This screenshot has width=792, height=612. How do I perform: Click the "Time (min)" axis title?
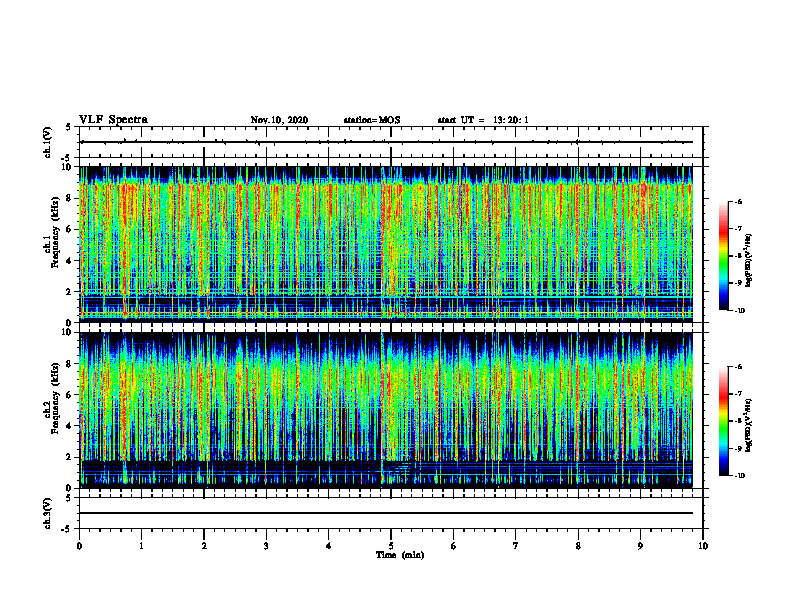click(400, 555)
